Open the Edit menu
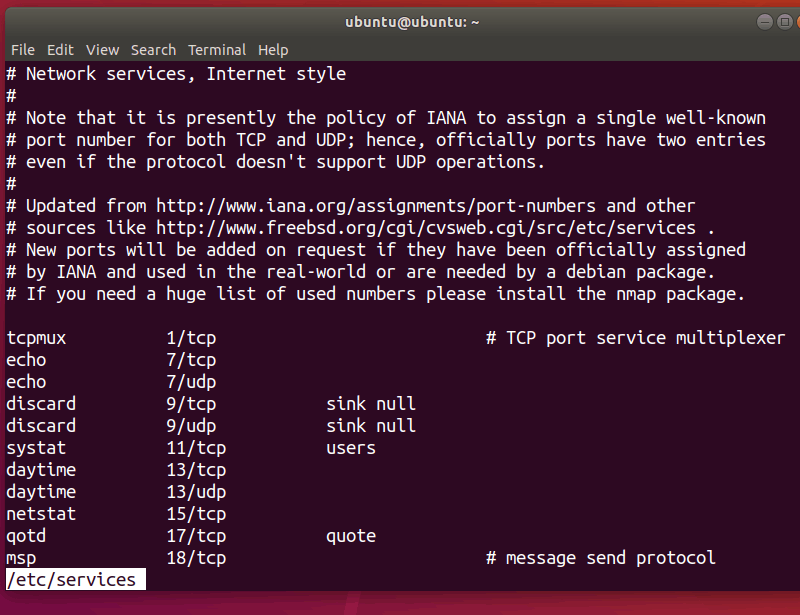Image resolution: width=800 pixels, height=615 pixels. (x=60, y=50)
